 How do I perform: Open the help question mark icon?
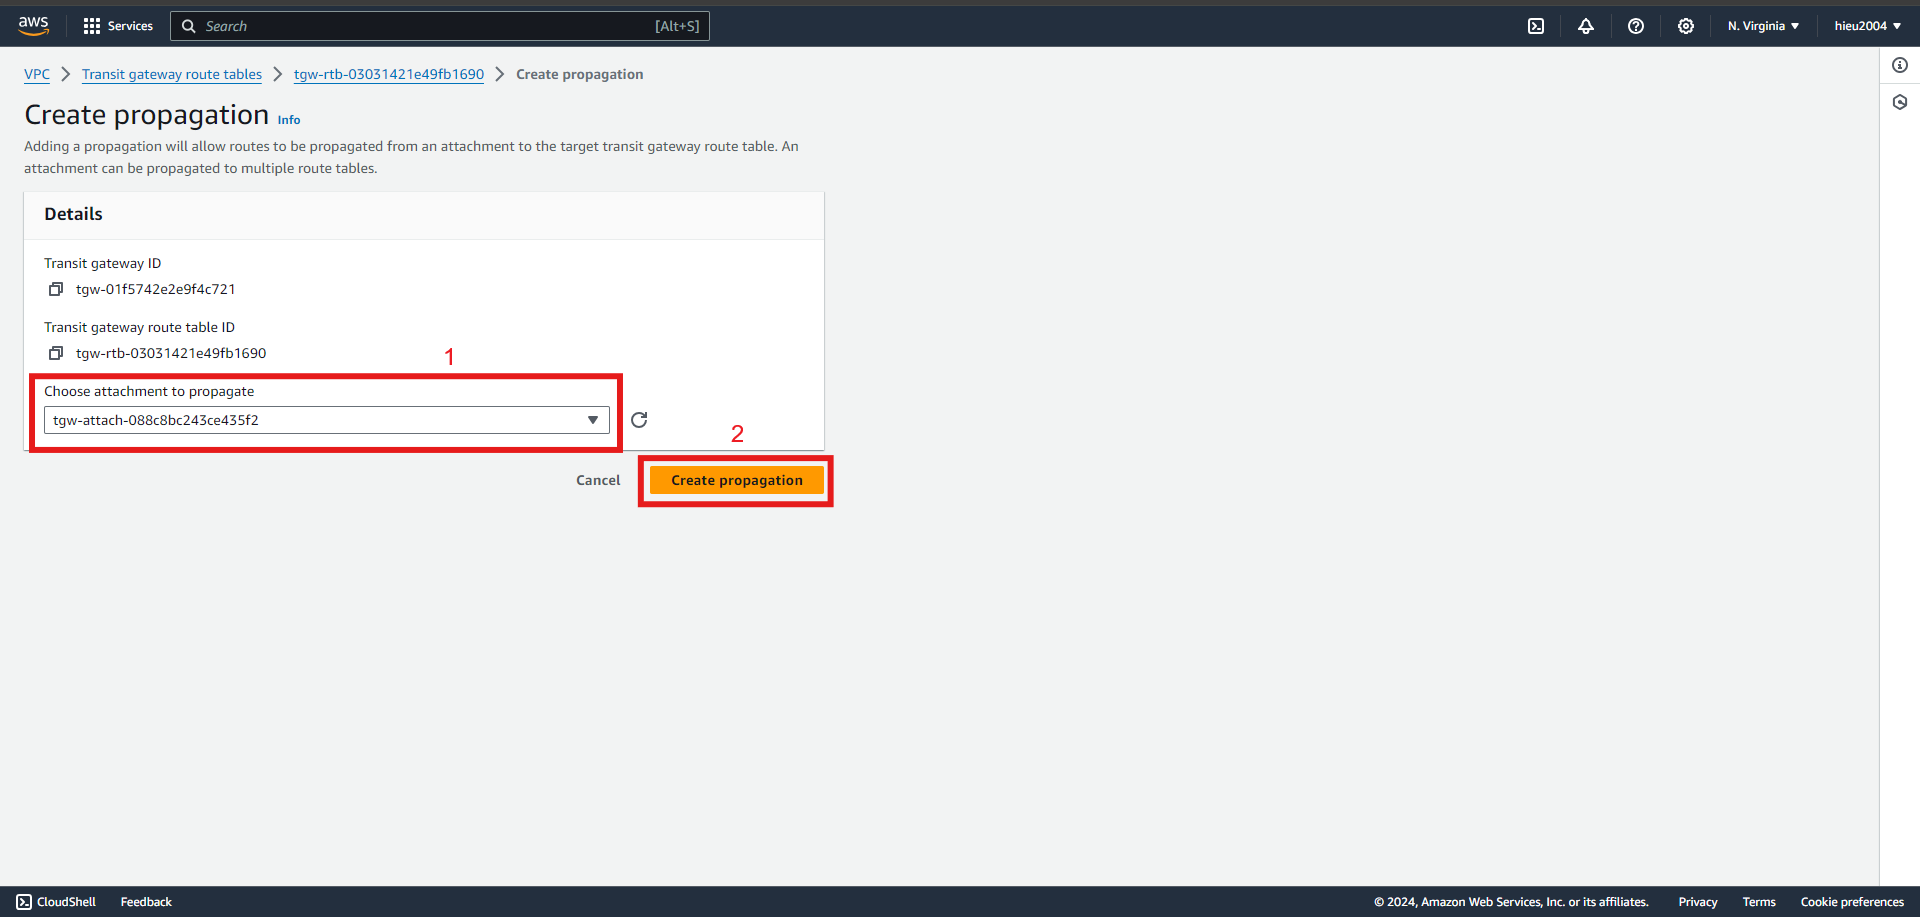1636,26
